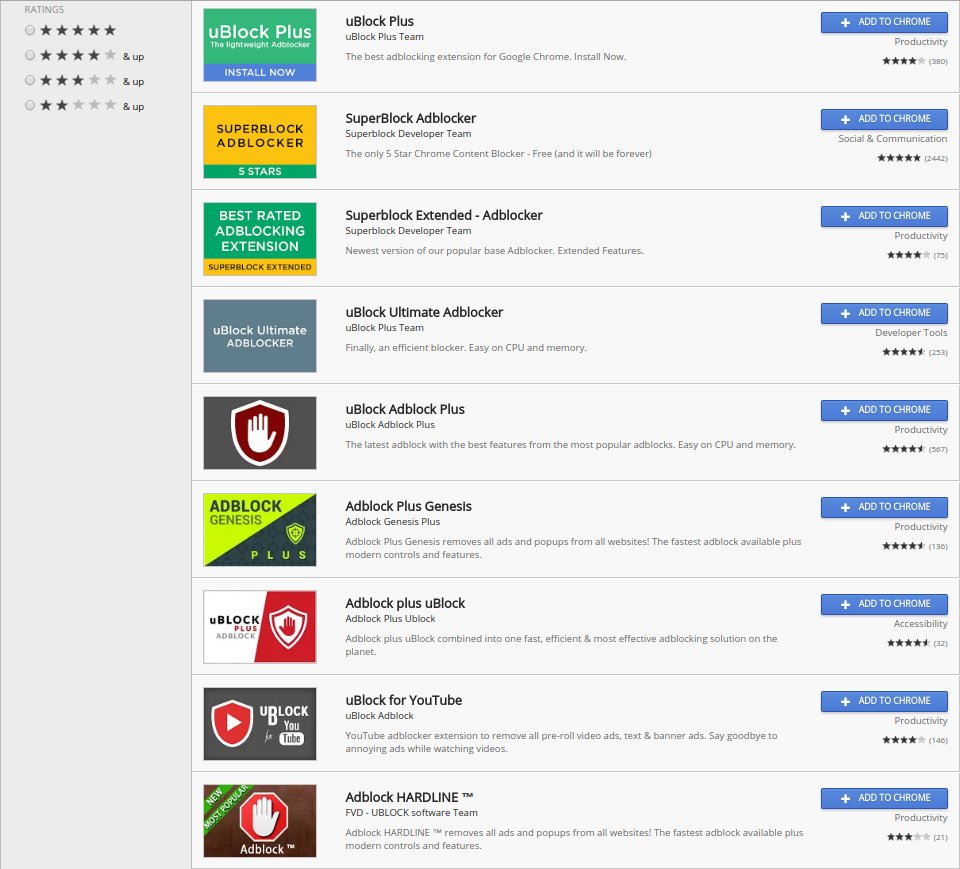Click the 'Superblock Developer Team' author under SuperBlock Adblocker

click(408, 134)
